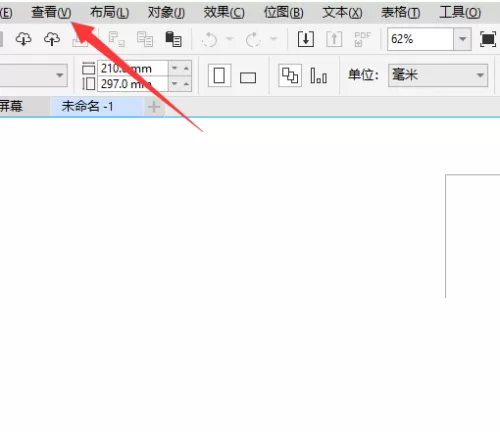500x432 pixels.
Task: Increase page width with up stepper
Action: pos(186,68)
